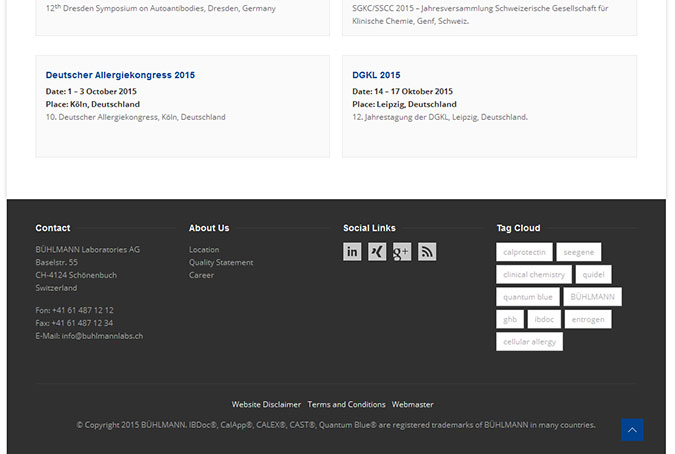Viewport: 675px width, 454px height.
Task: Select the seegene tag
Action: [579, 252]
